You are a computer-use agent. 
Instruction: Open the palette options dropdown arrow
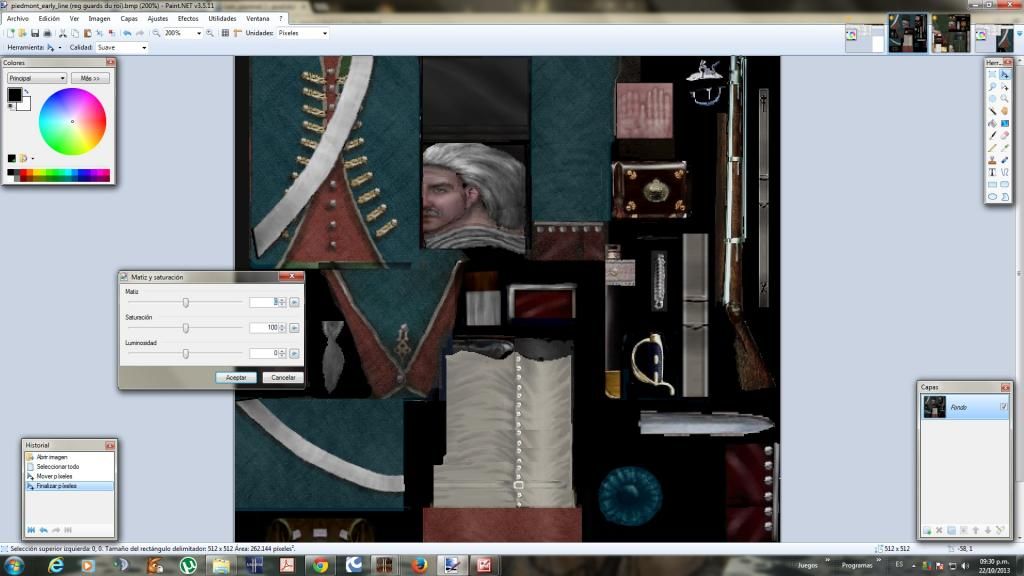point(33,158)
